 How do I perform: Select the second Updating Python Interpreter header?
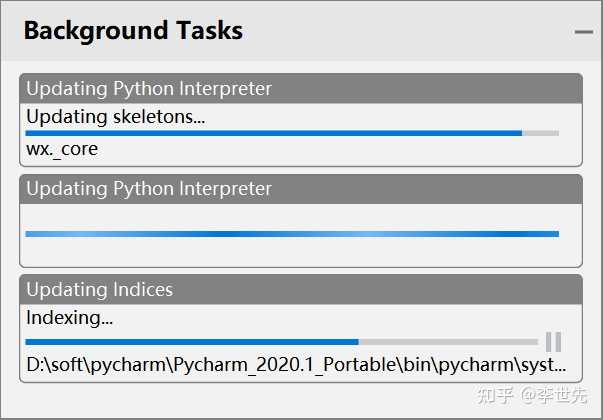pyautogui.click(x=149, y=189)
